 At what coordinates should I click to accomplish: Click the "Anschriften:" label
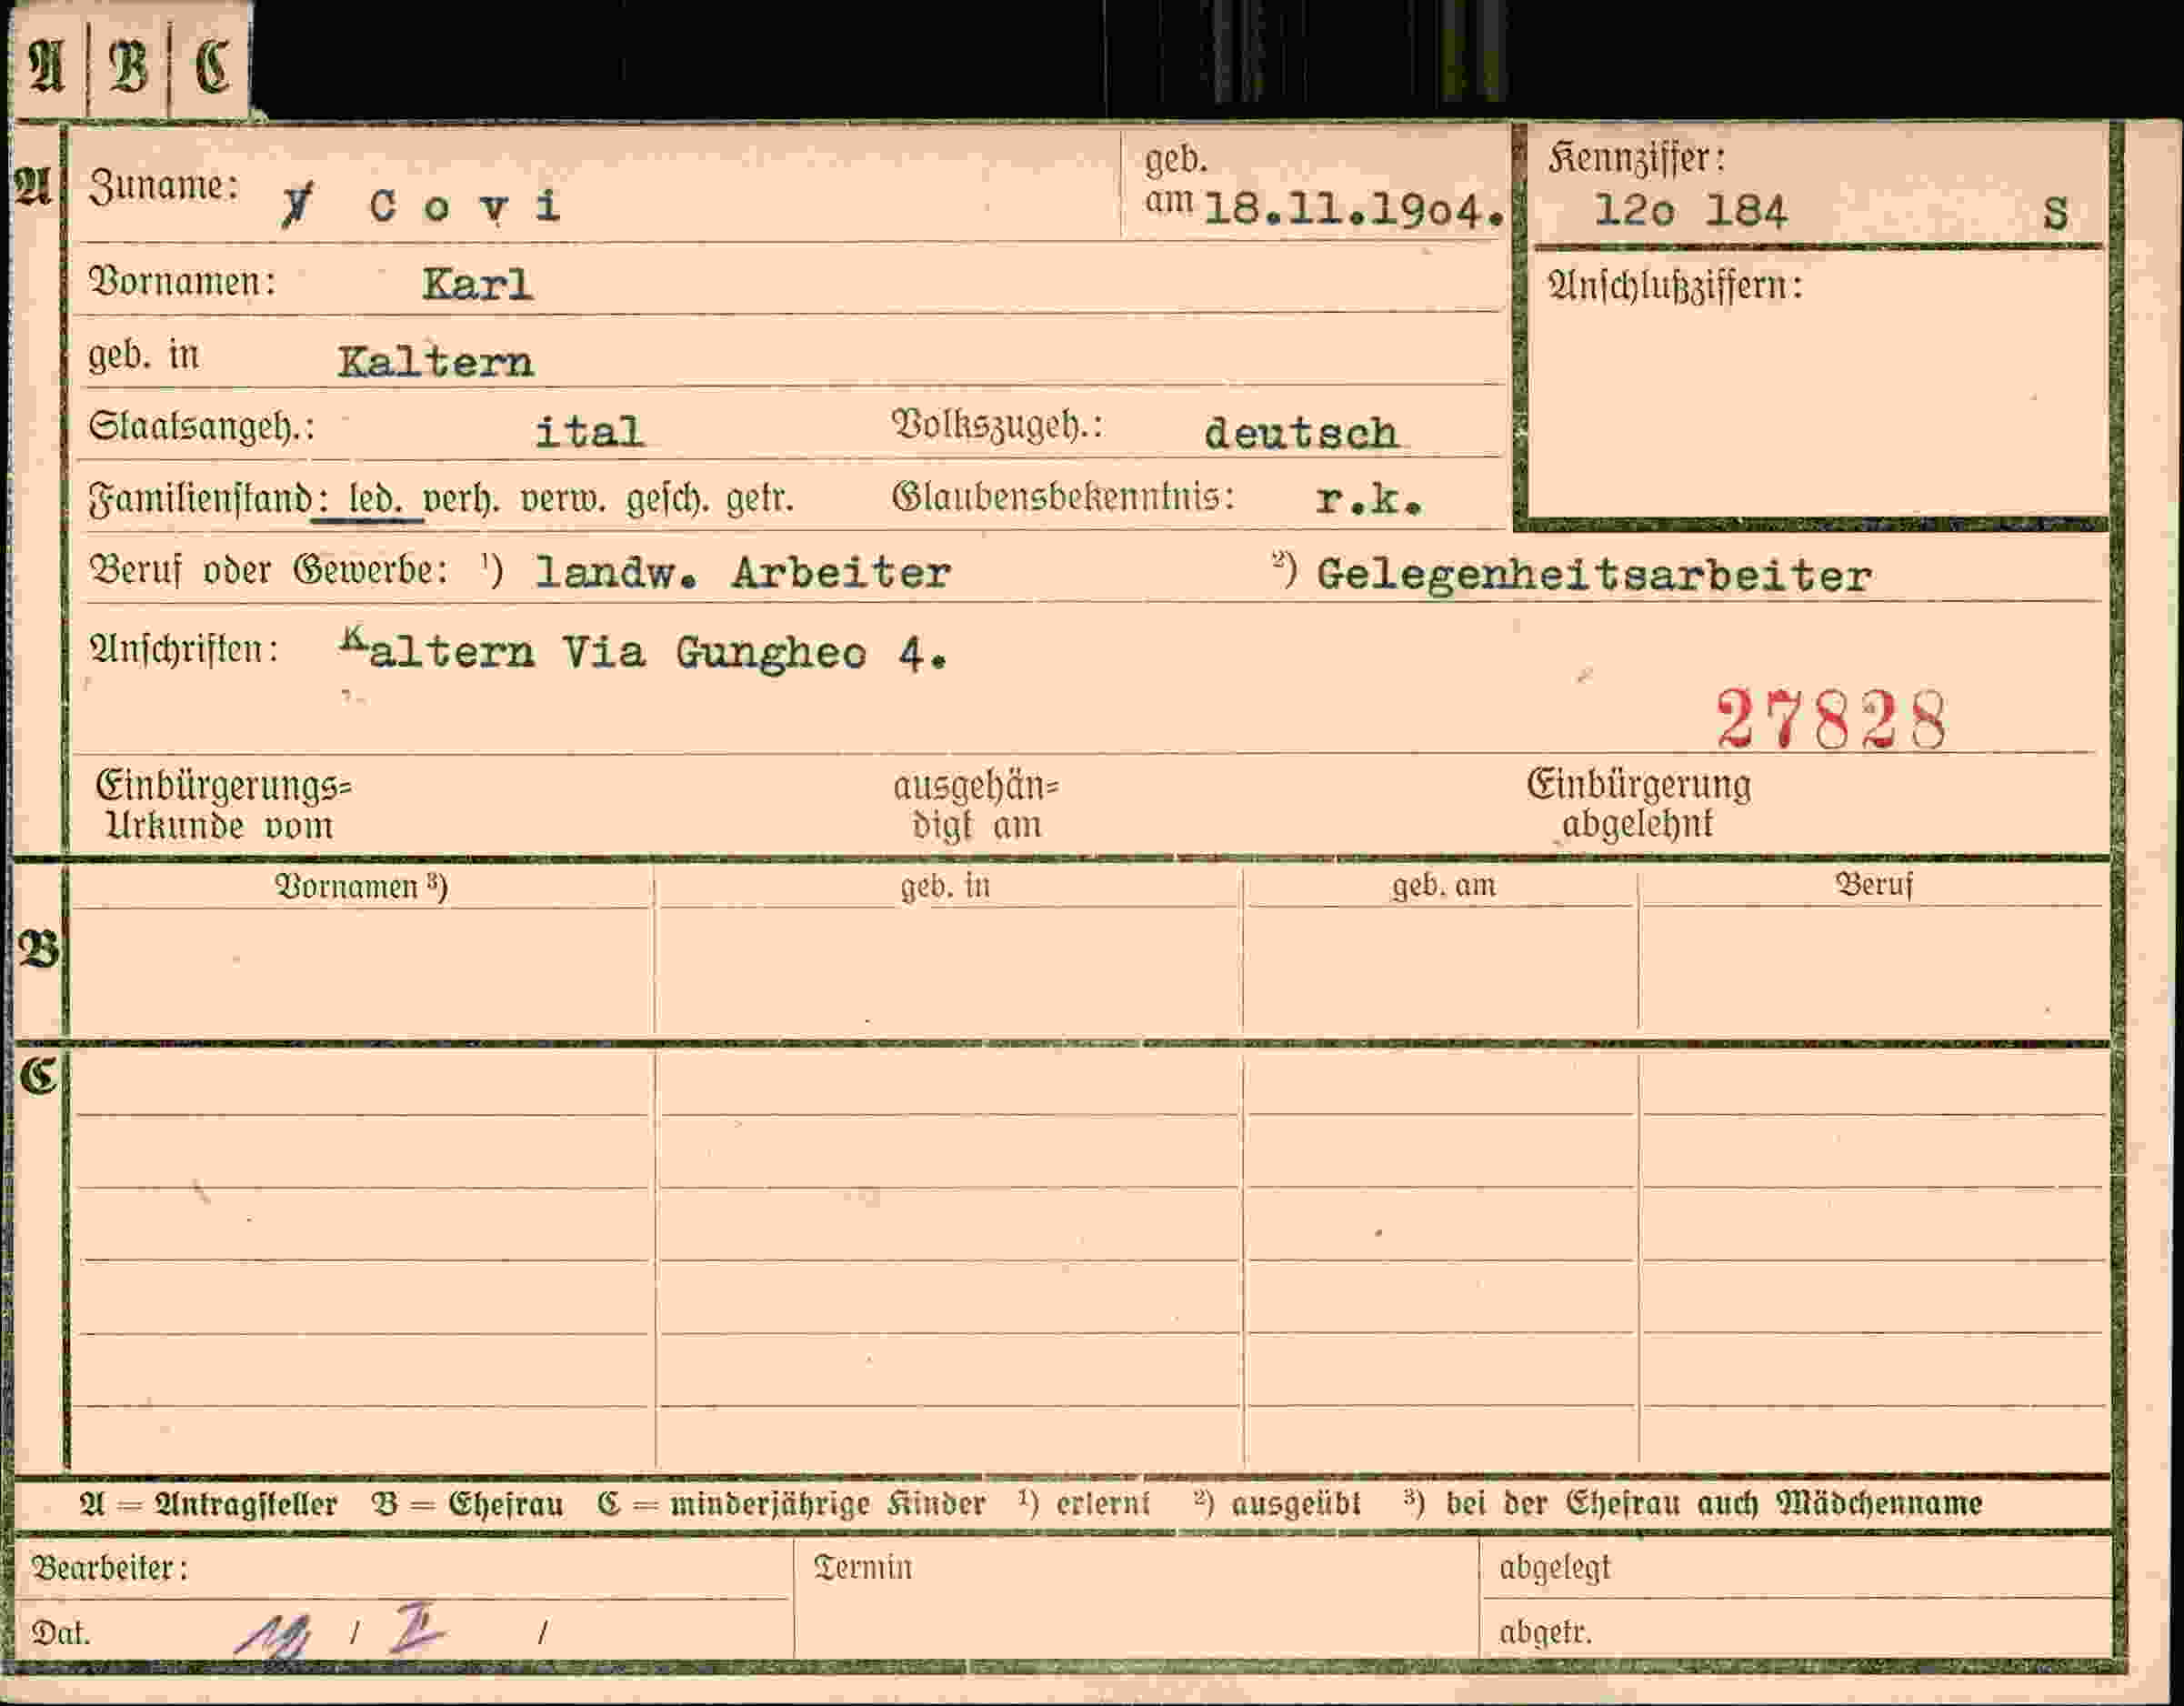point(184,650)
